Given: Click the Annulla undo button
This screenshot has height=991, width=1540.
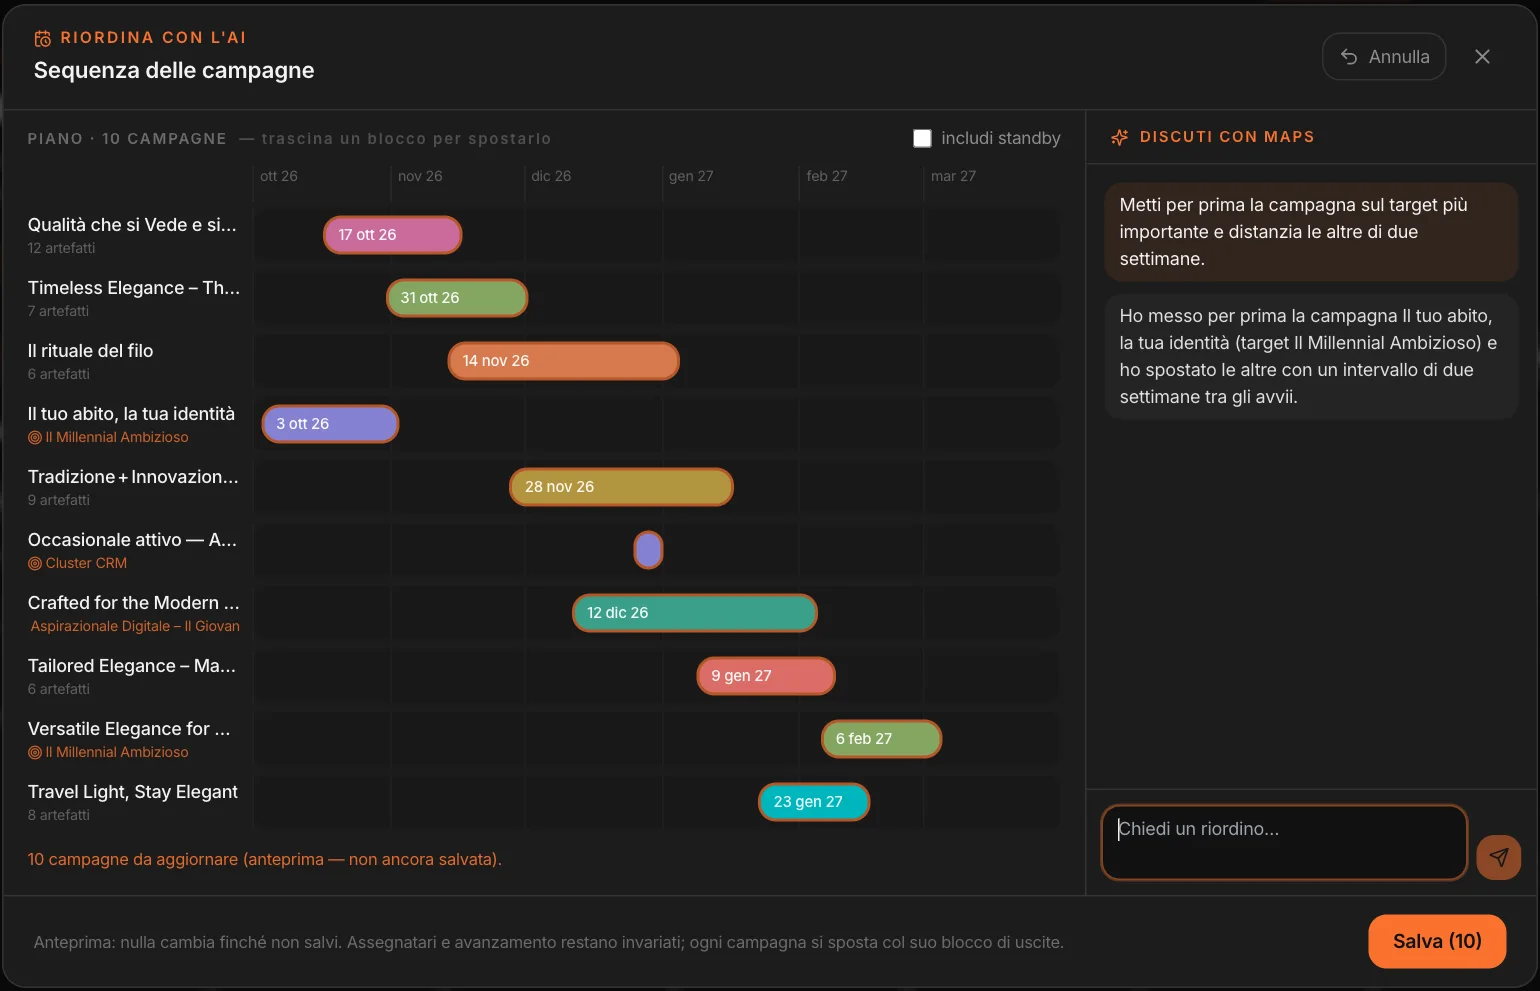Looking at the screenshot, I should click(1384, 57).
